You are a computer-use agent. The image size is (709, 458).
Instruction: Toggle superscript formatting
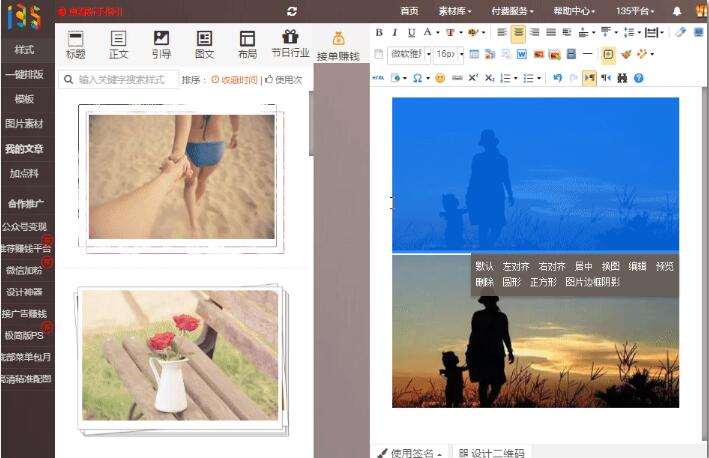click(x=473, y=78)
